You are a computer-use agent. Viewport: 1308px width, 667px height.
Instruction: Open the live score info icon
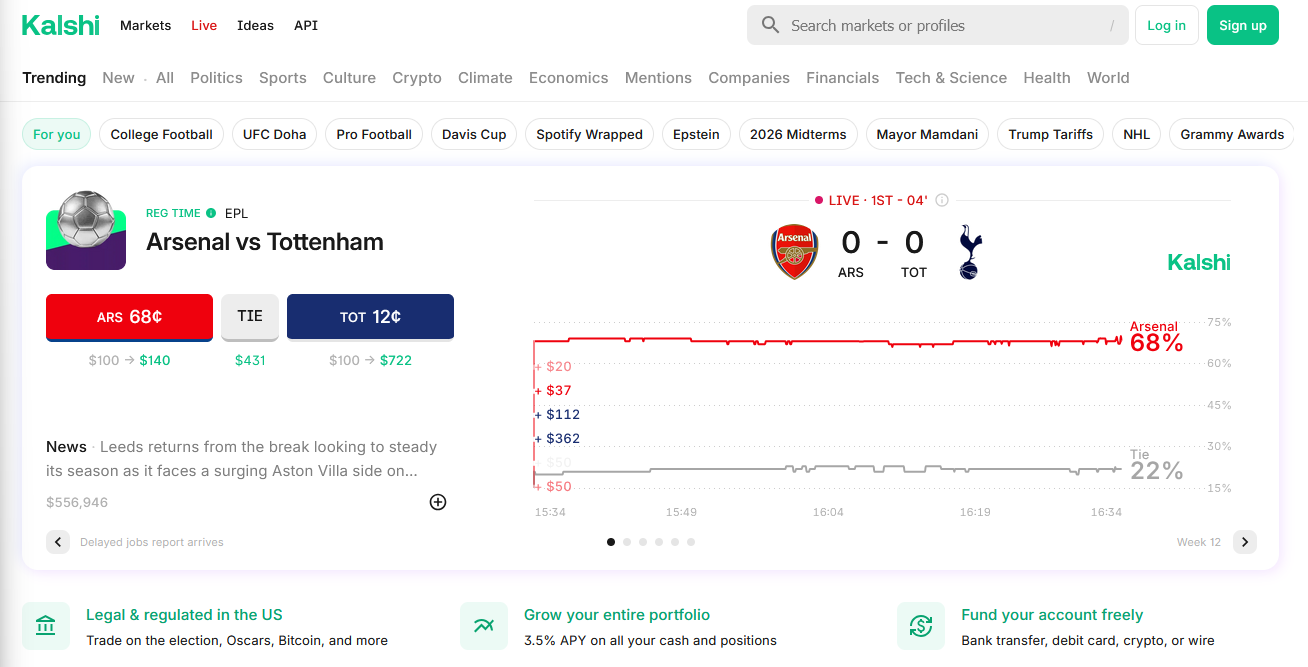coord(942,200)
